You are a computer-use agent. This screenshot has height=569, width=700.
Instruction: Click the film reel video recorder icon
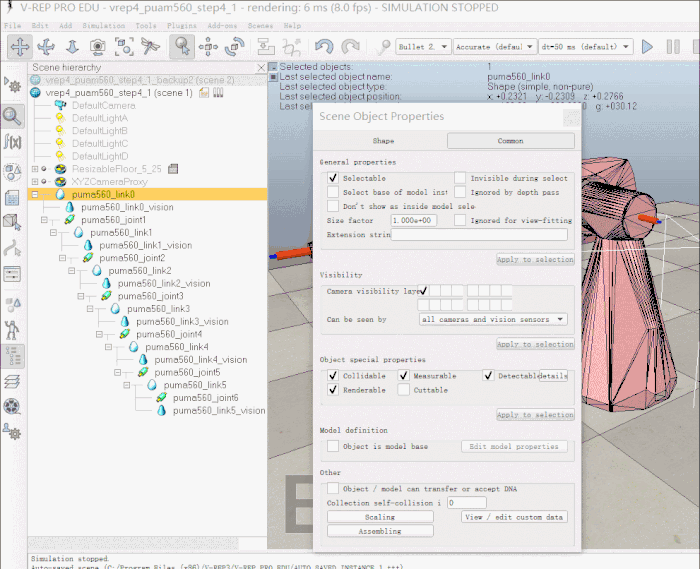12,406
